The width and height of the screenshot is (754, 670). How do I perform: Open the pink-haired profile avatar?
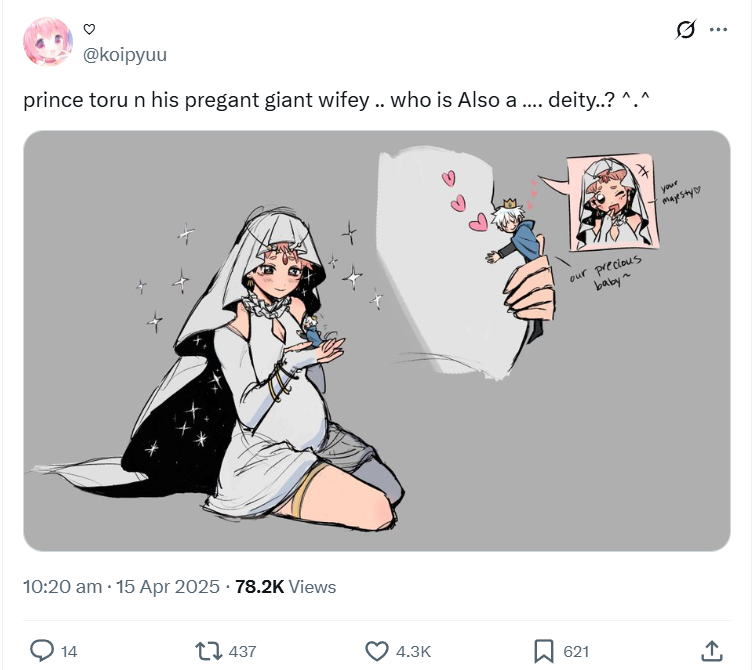pyautogui.click(x=48, y=41)
